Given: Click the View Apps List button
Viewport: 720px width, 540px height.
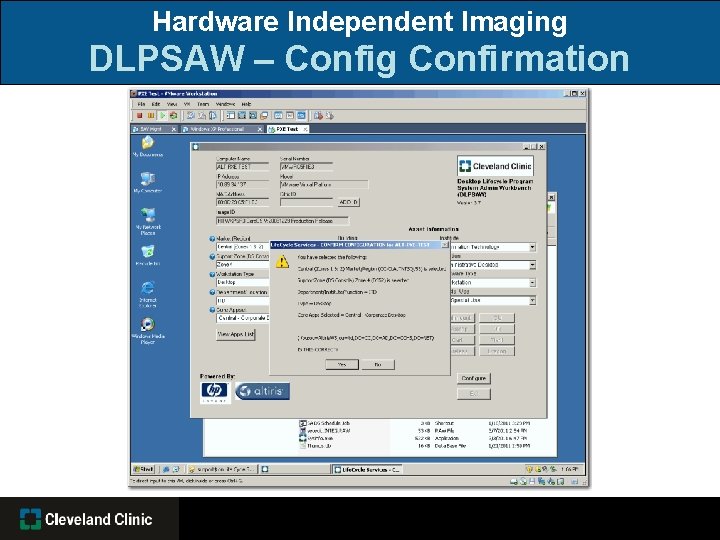Looking at the screenshot, I should tap(236, 334).
